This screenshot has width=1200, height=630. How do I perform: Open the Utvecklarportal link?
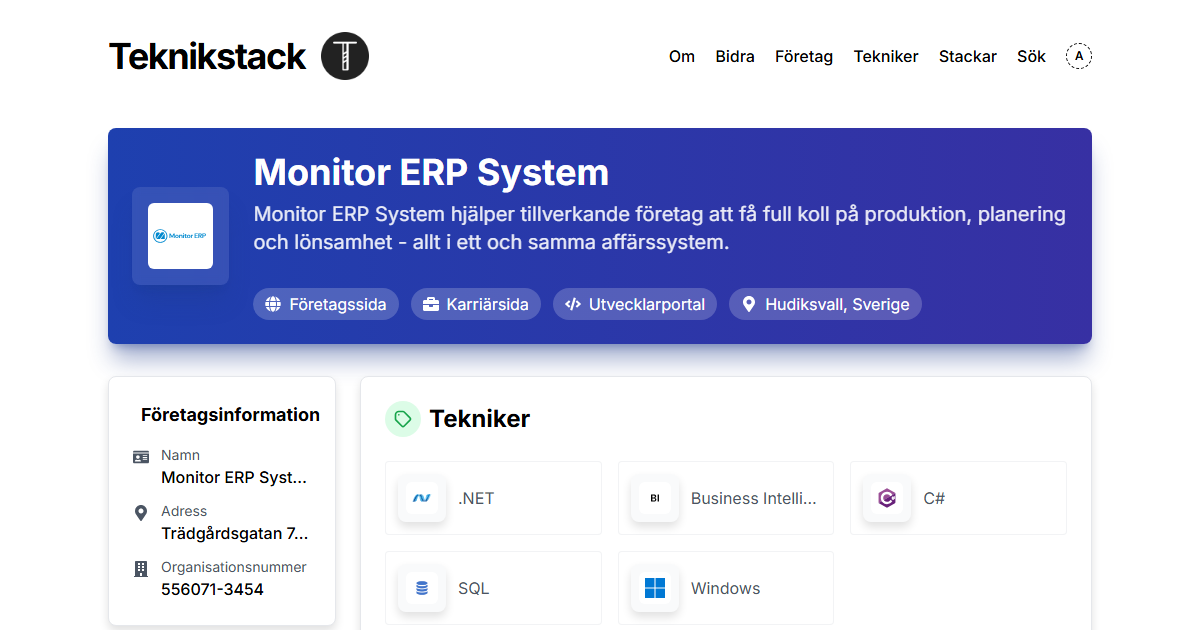635,305
